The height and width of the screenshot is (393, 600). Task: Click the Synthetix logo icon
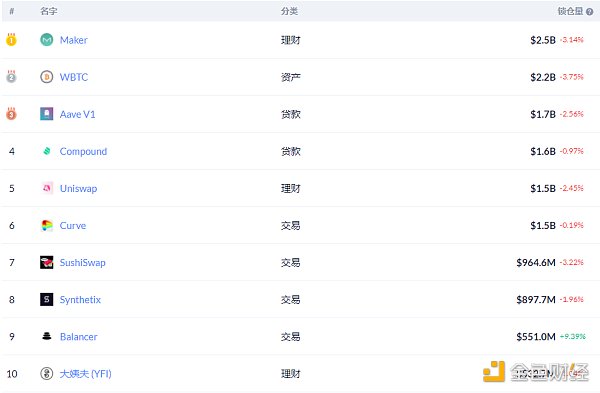[47, 300]
